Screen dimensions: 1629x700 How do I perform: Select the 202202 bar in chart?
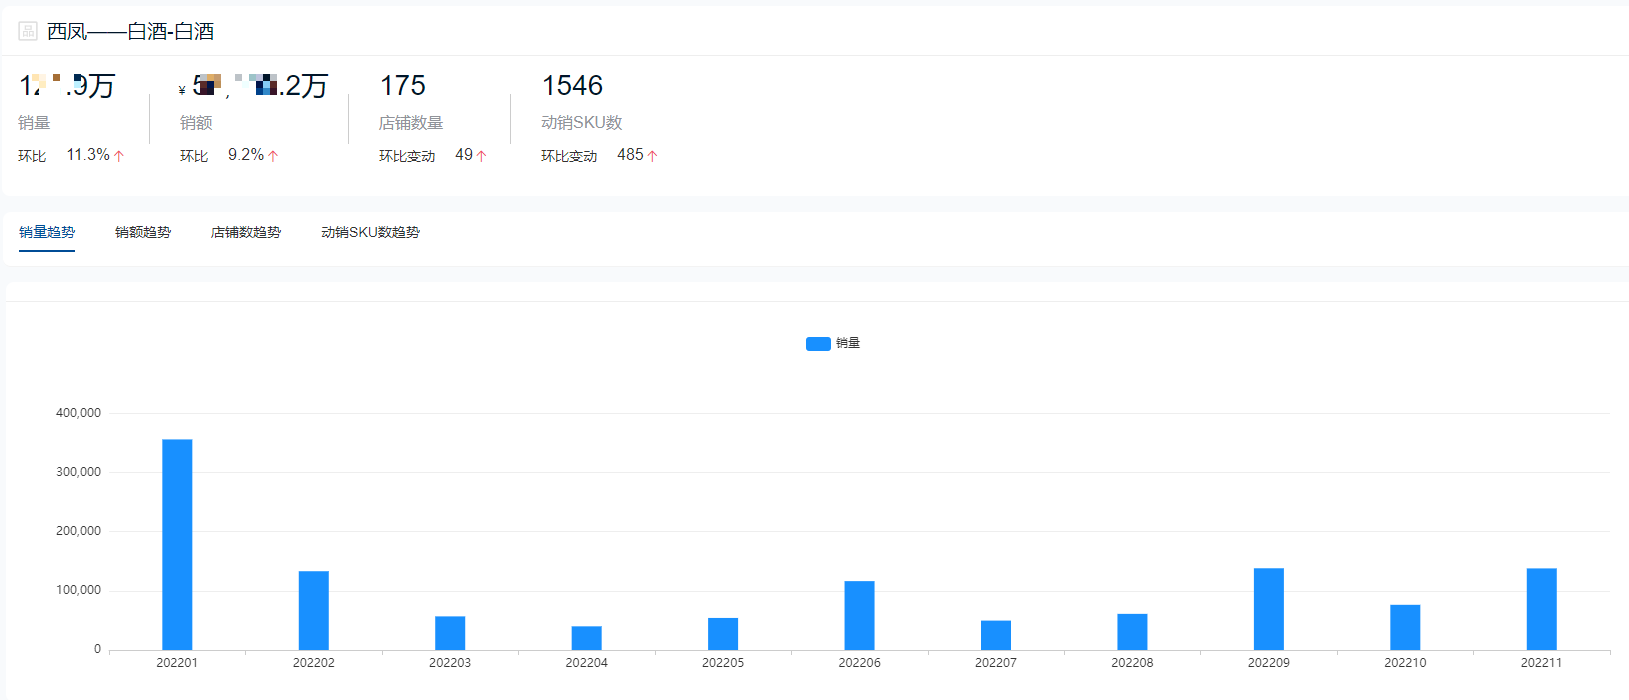point(314,611)
